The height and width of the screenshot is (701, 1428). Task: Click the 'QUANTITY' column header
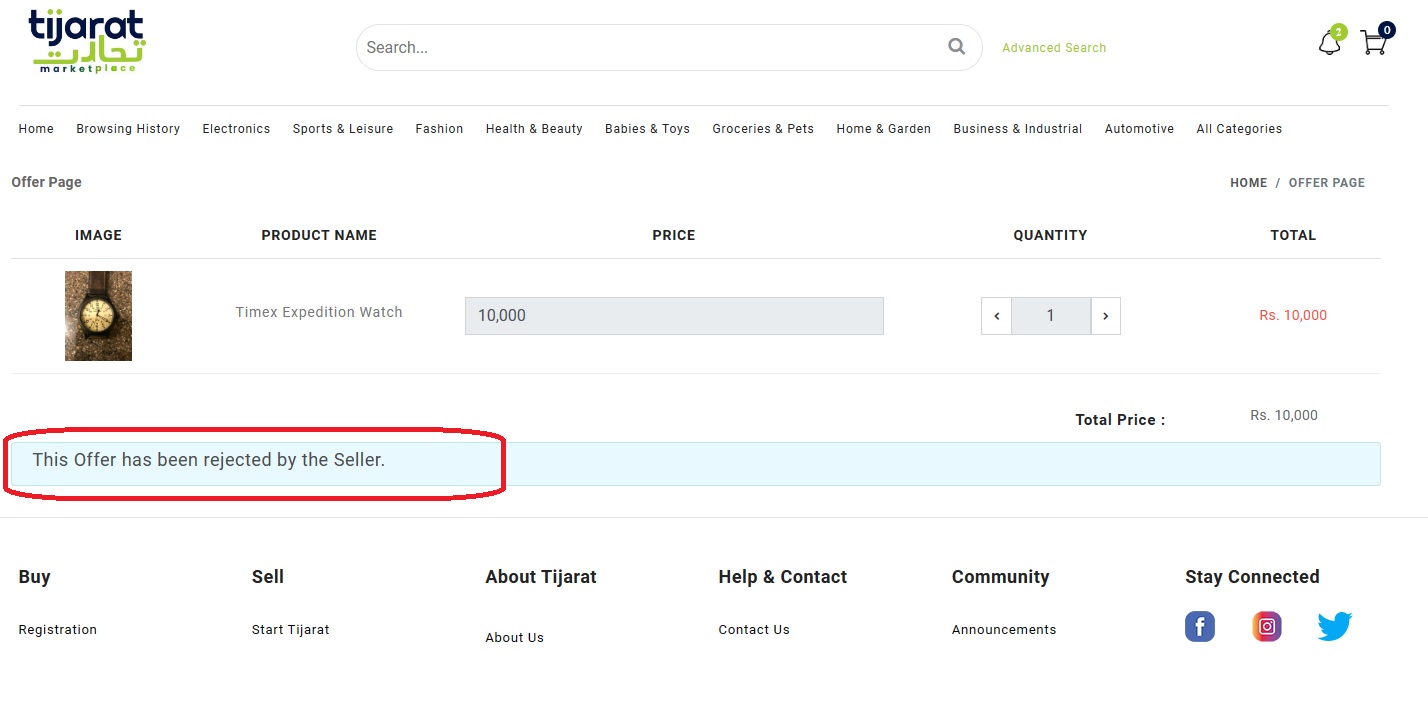click(x=1050, y=235)
